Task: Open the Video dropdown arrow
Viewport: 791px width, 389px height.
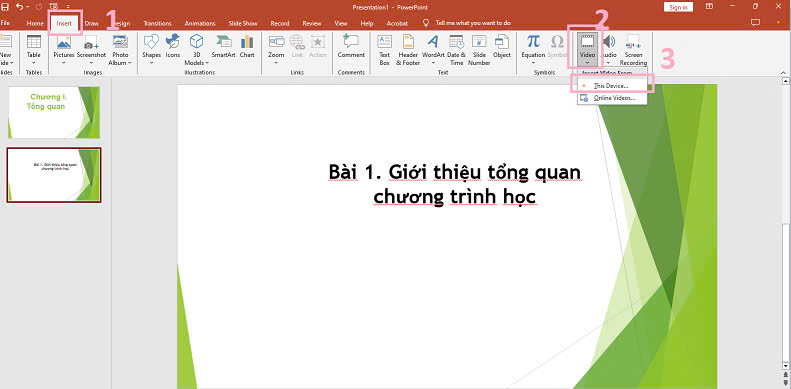Action: [x=588, y=63]
